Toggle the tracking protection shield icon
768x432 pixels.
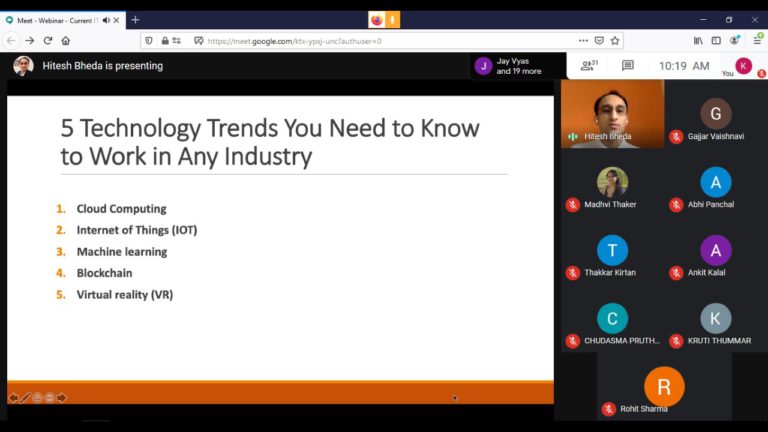pyautogui.click(x=149, y=41)
